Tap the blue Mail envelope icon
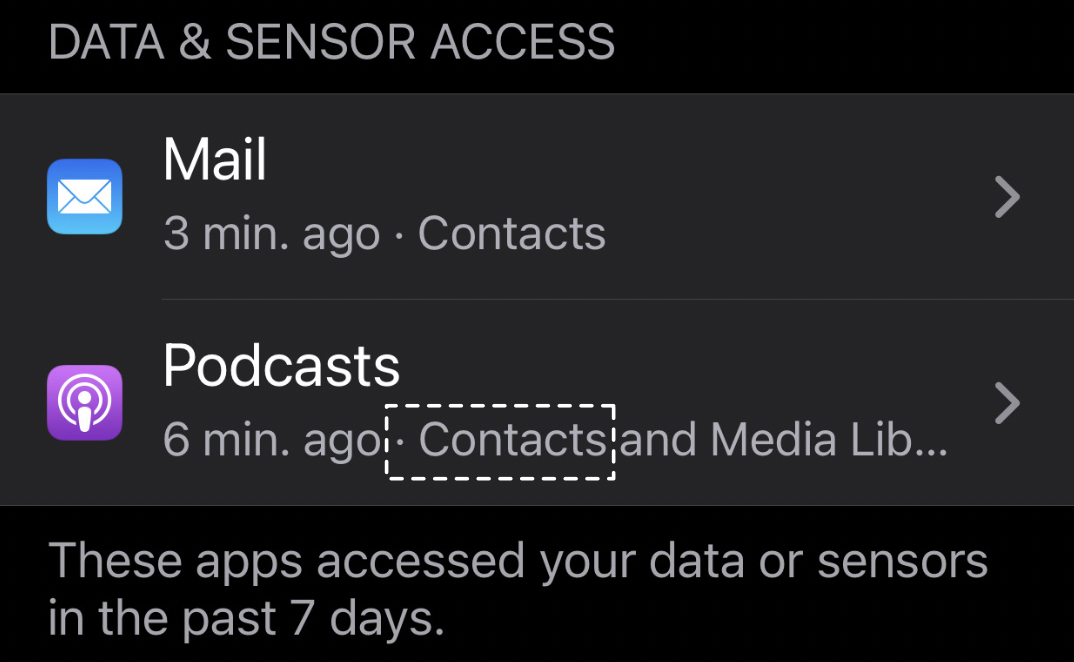 coord(85,197)
